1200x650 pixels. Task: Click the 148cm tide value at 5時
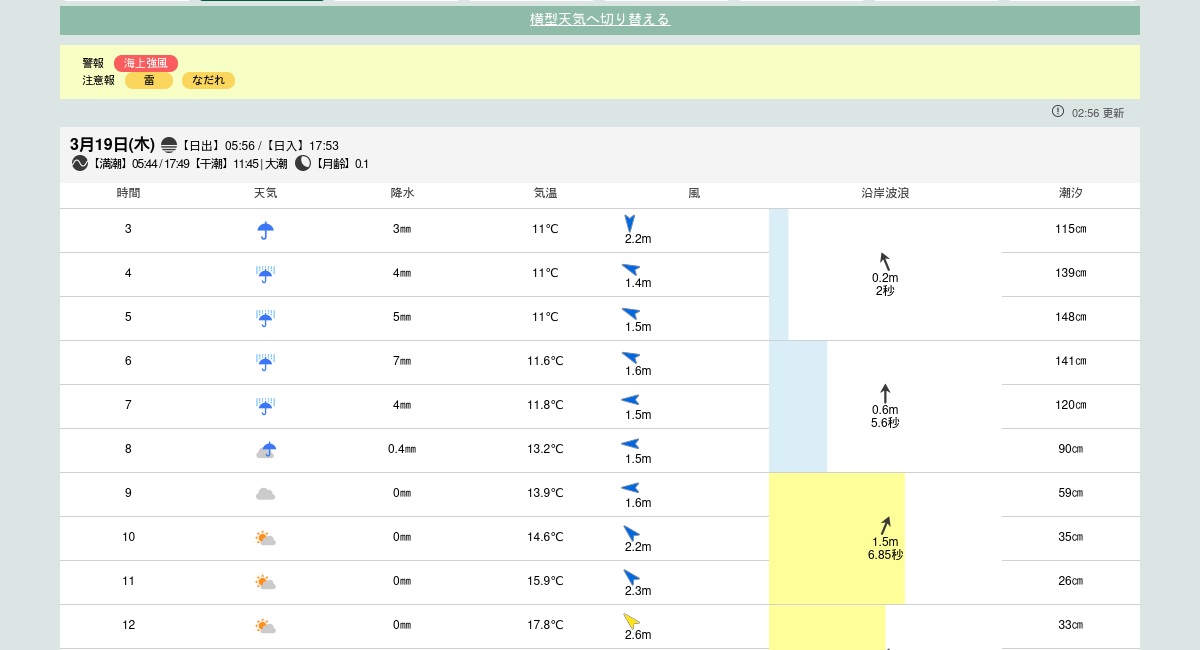click(x=1071, y=317)
